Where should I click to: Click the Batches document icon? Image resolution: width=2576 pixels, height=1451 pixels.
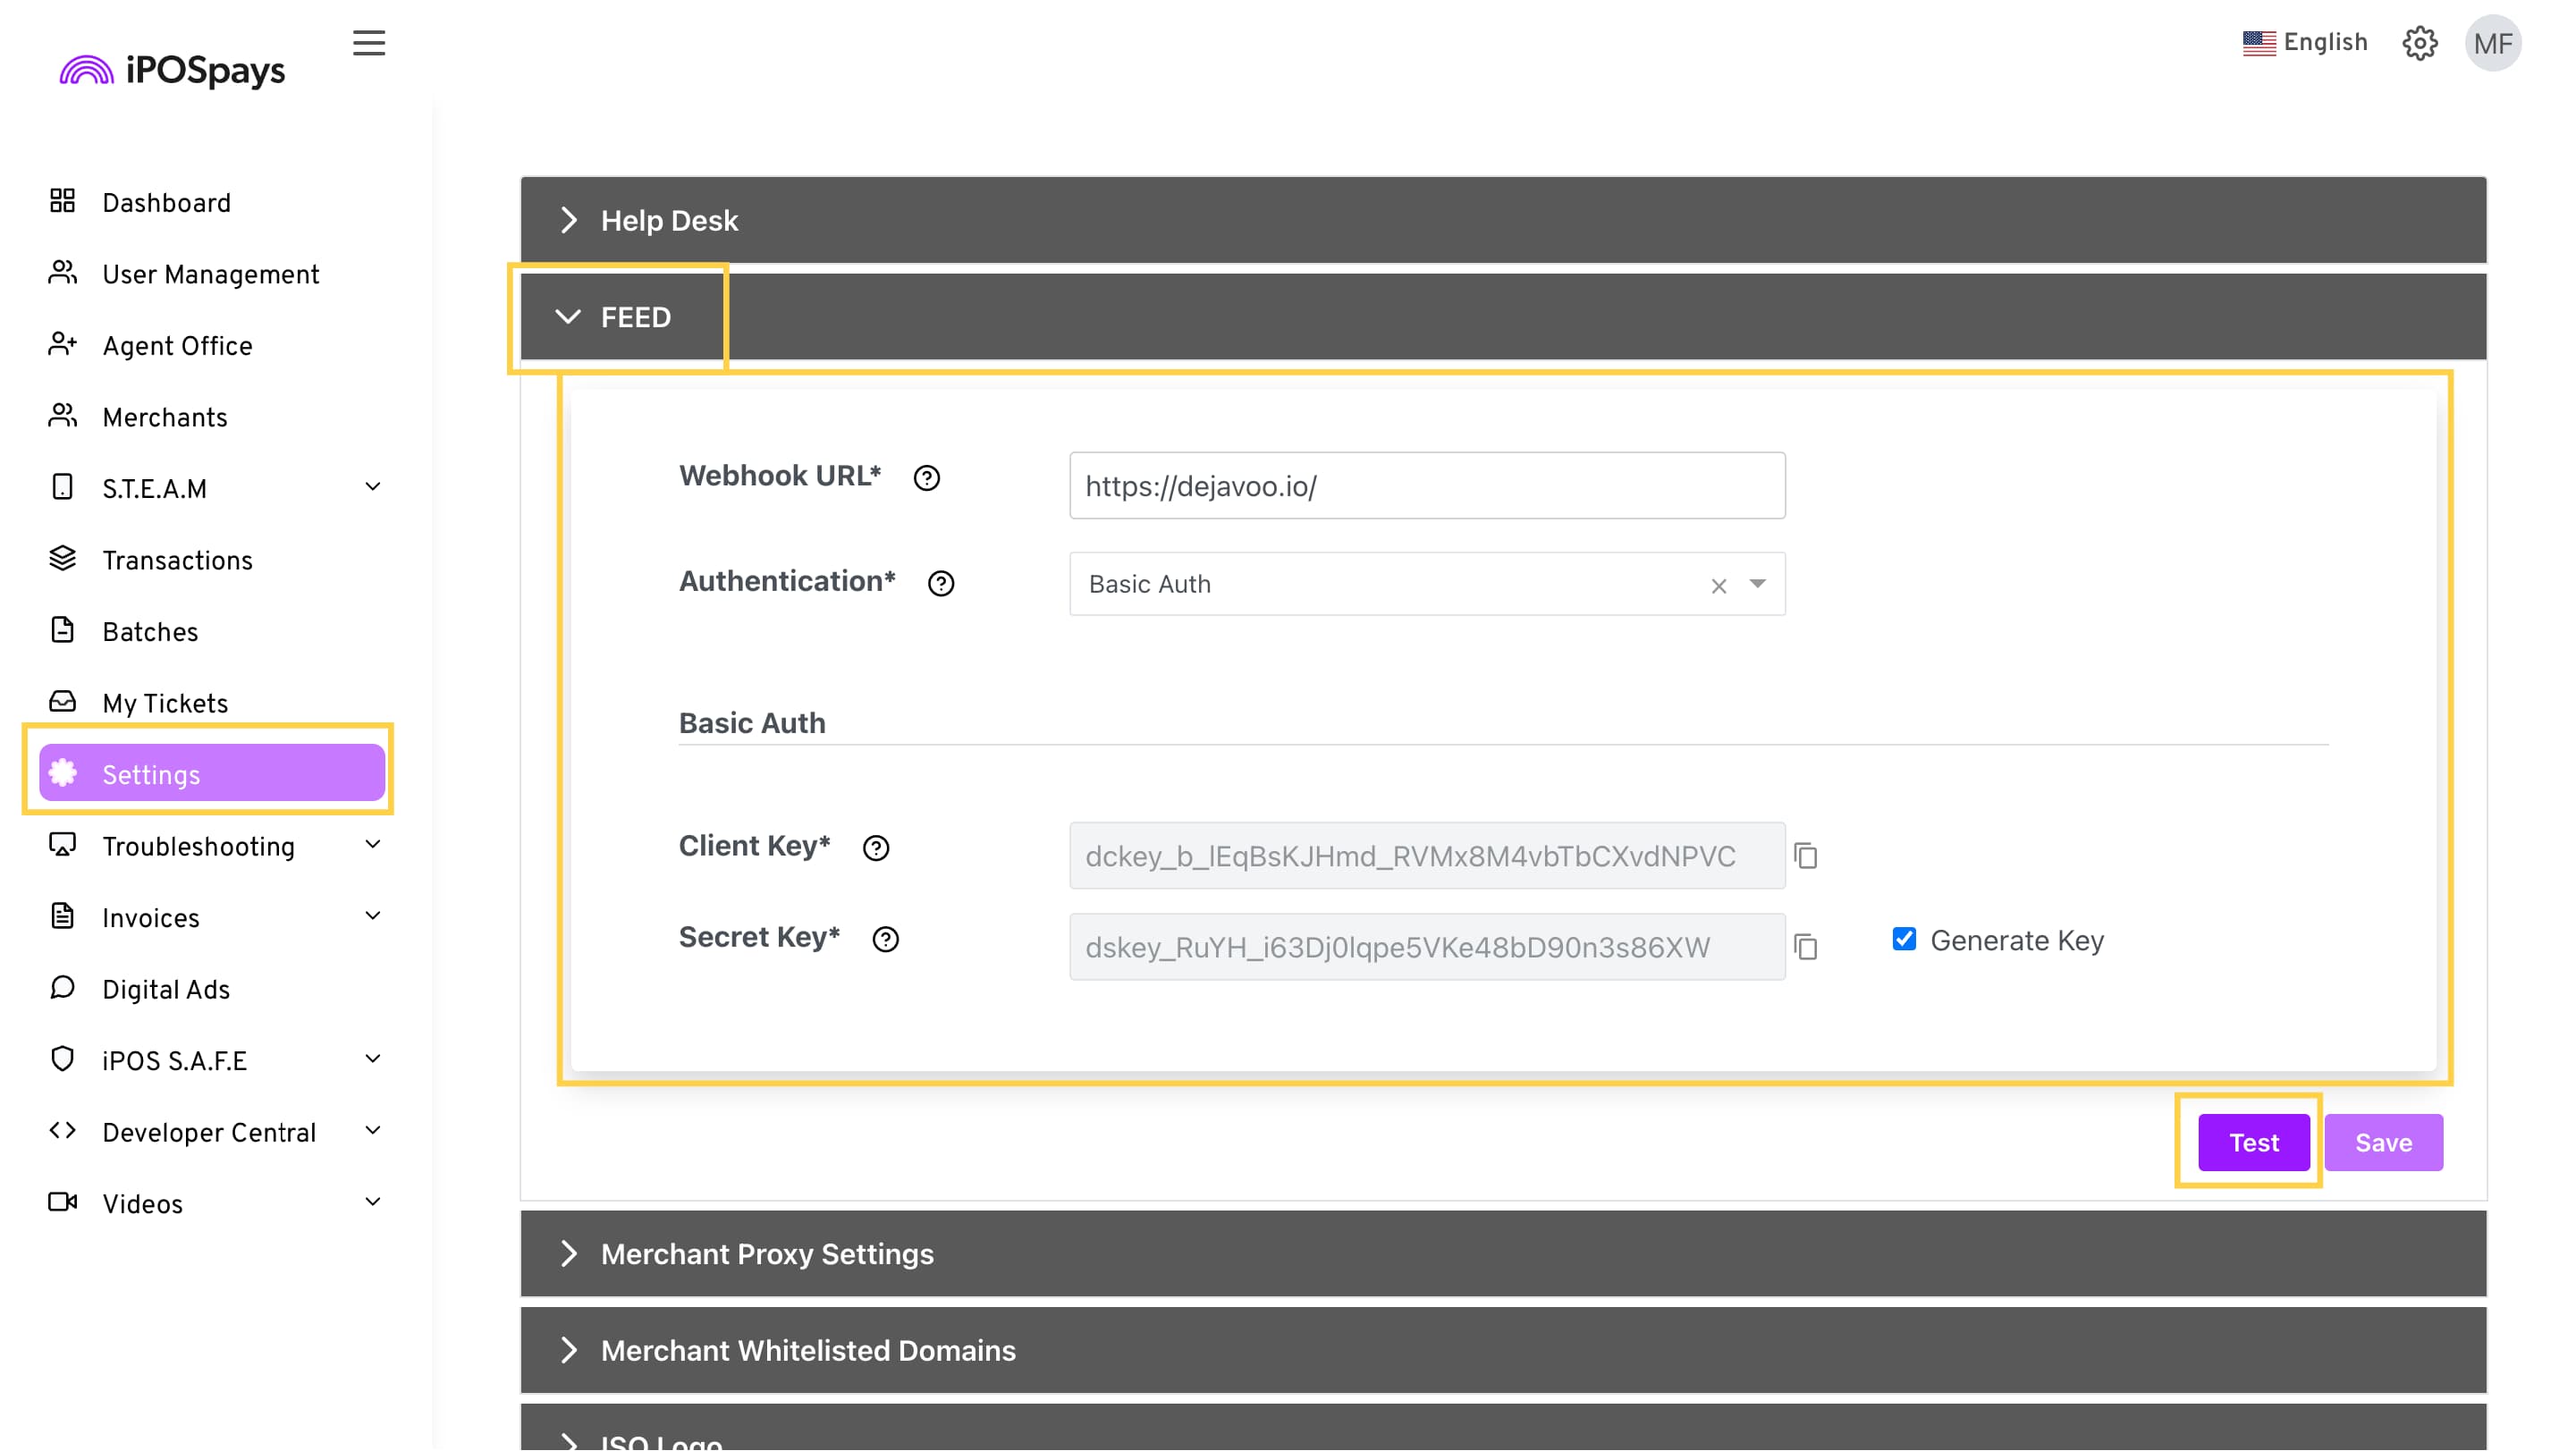[62, 630]
